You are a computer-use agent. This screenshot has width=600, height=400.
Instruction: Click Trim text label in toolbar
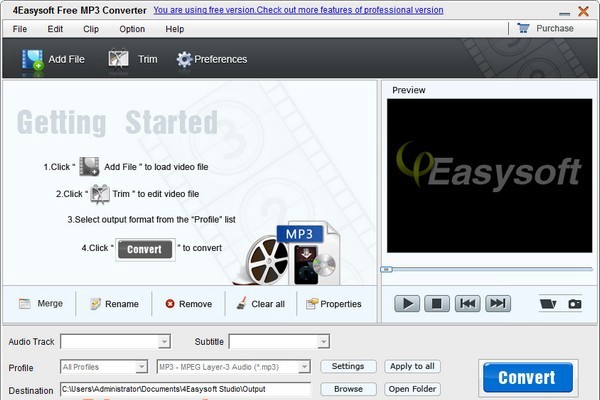coord(147,59)
